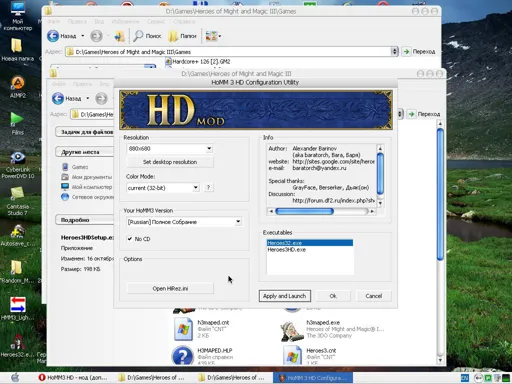Click Info panel scroll up arrow
Screen dimensions: 512x384
coord(380,148)
